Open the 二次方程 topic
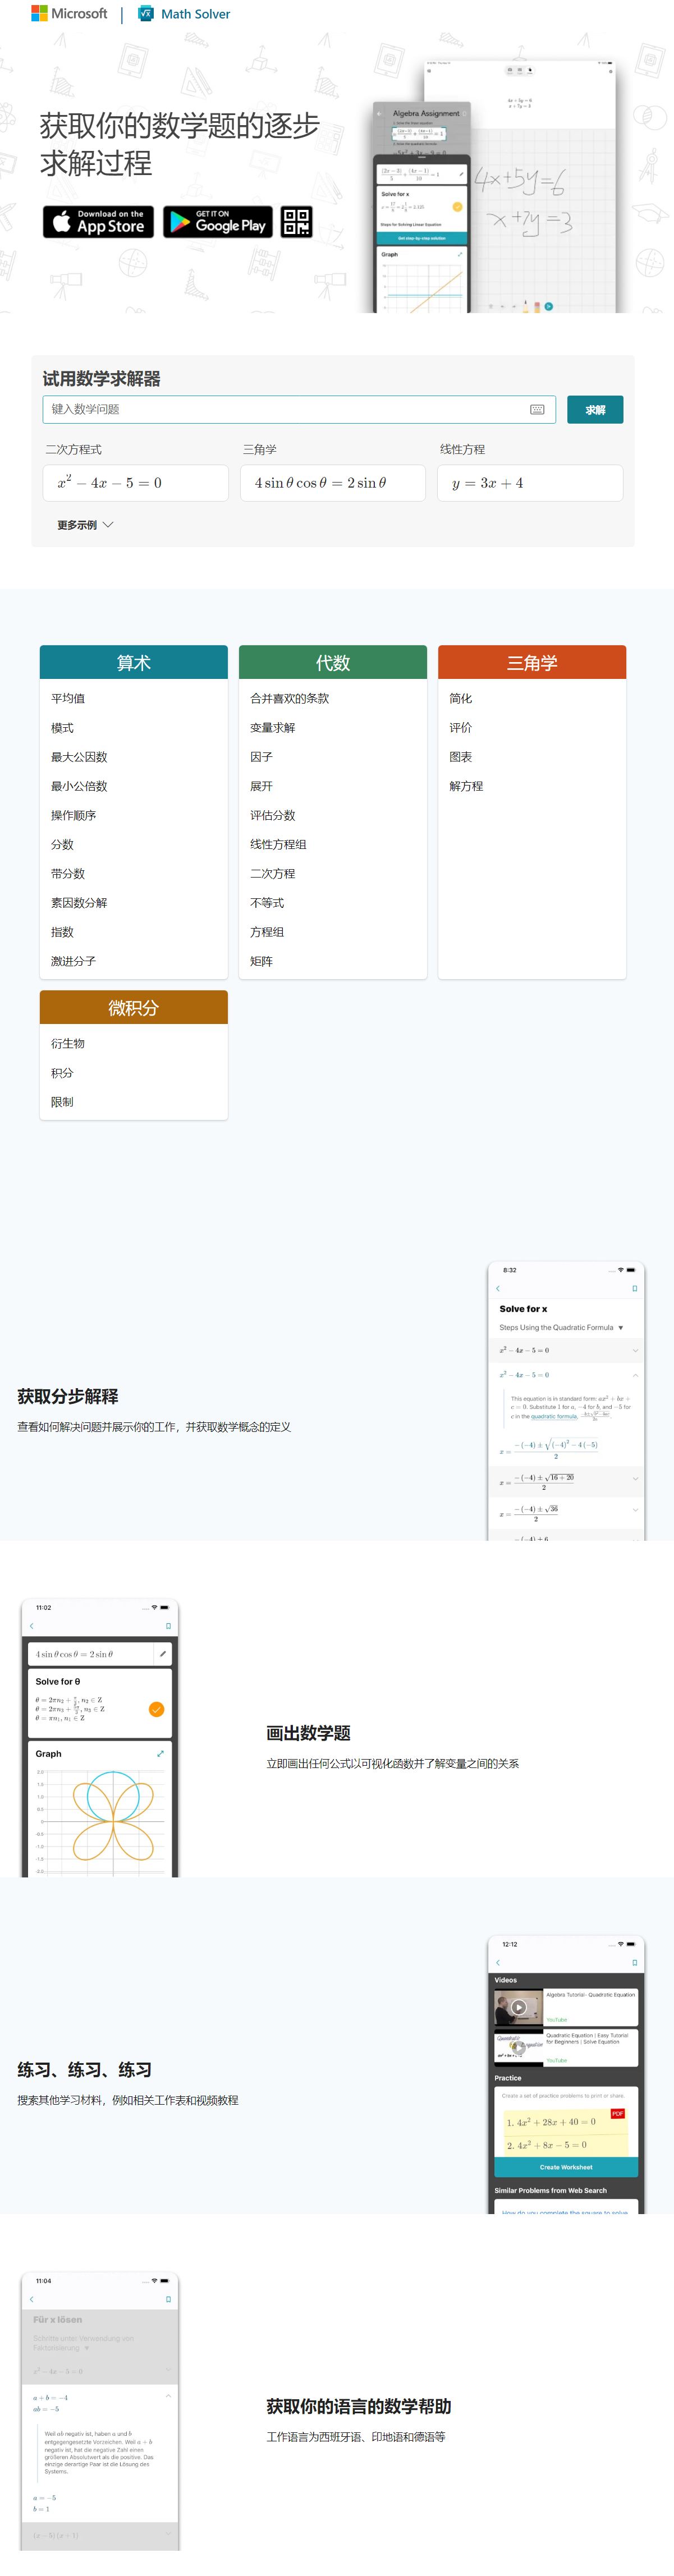This screenshot has height=2576, width=674. 272,874
